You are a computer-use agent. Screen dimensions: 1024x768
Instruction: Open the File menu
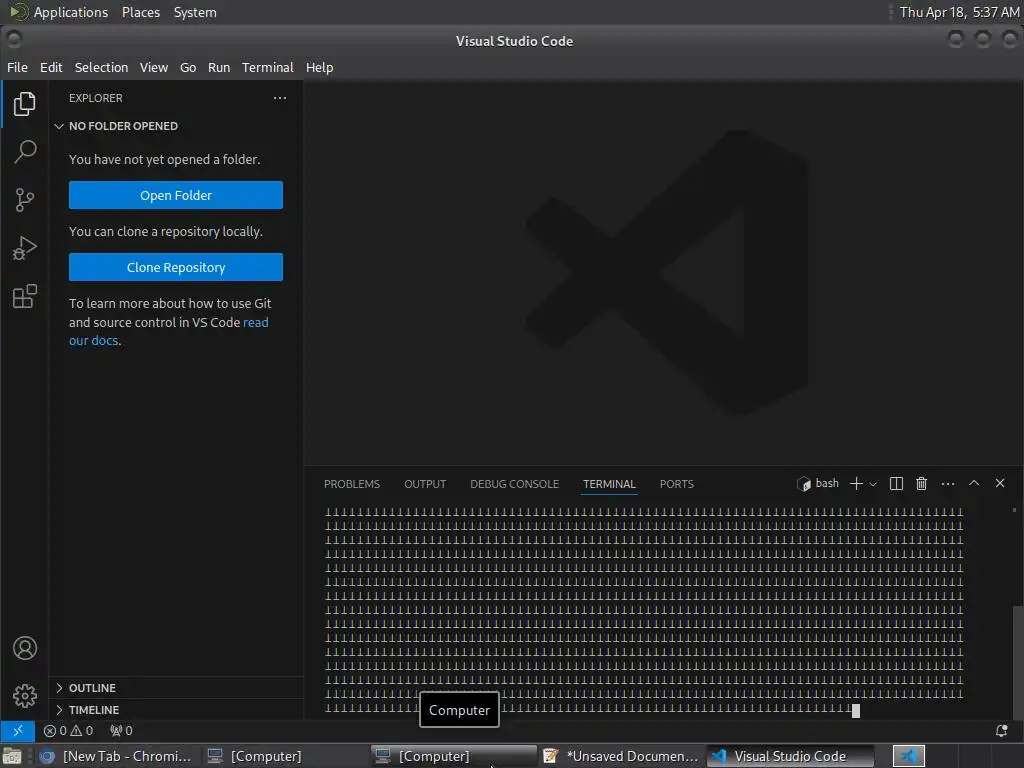[x=18, y=67]
